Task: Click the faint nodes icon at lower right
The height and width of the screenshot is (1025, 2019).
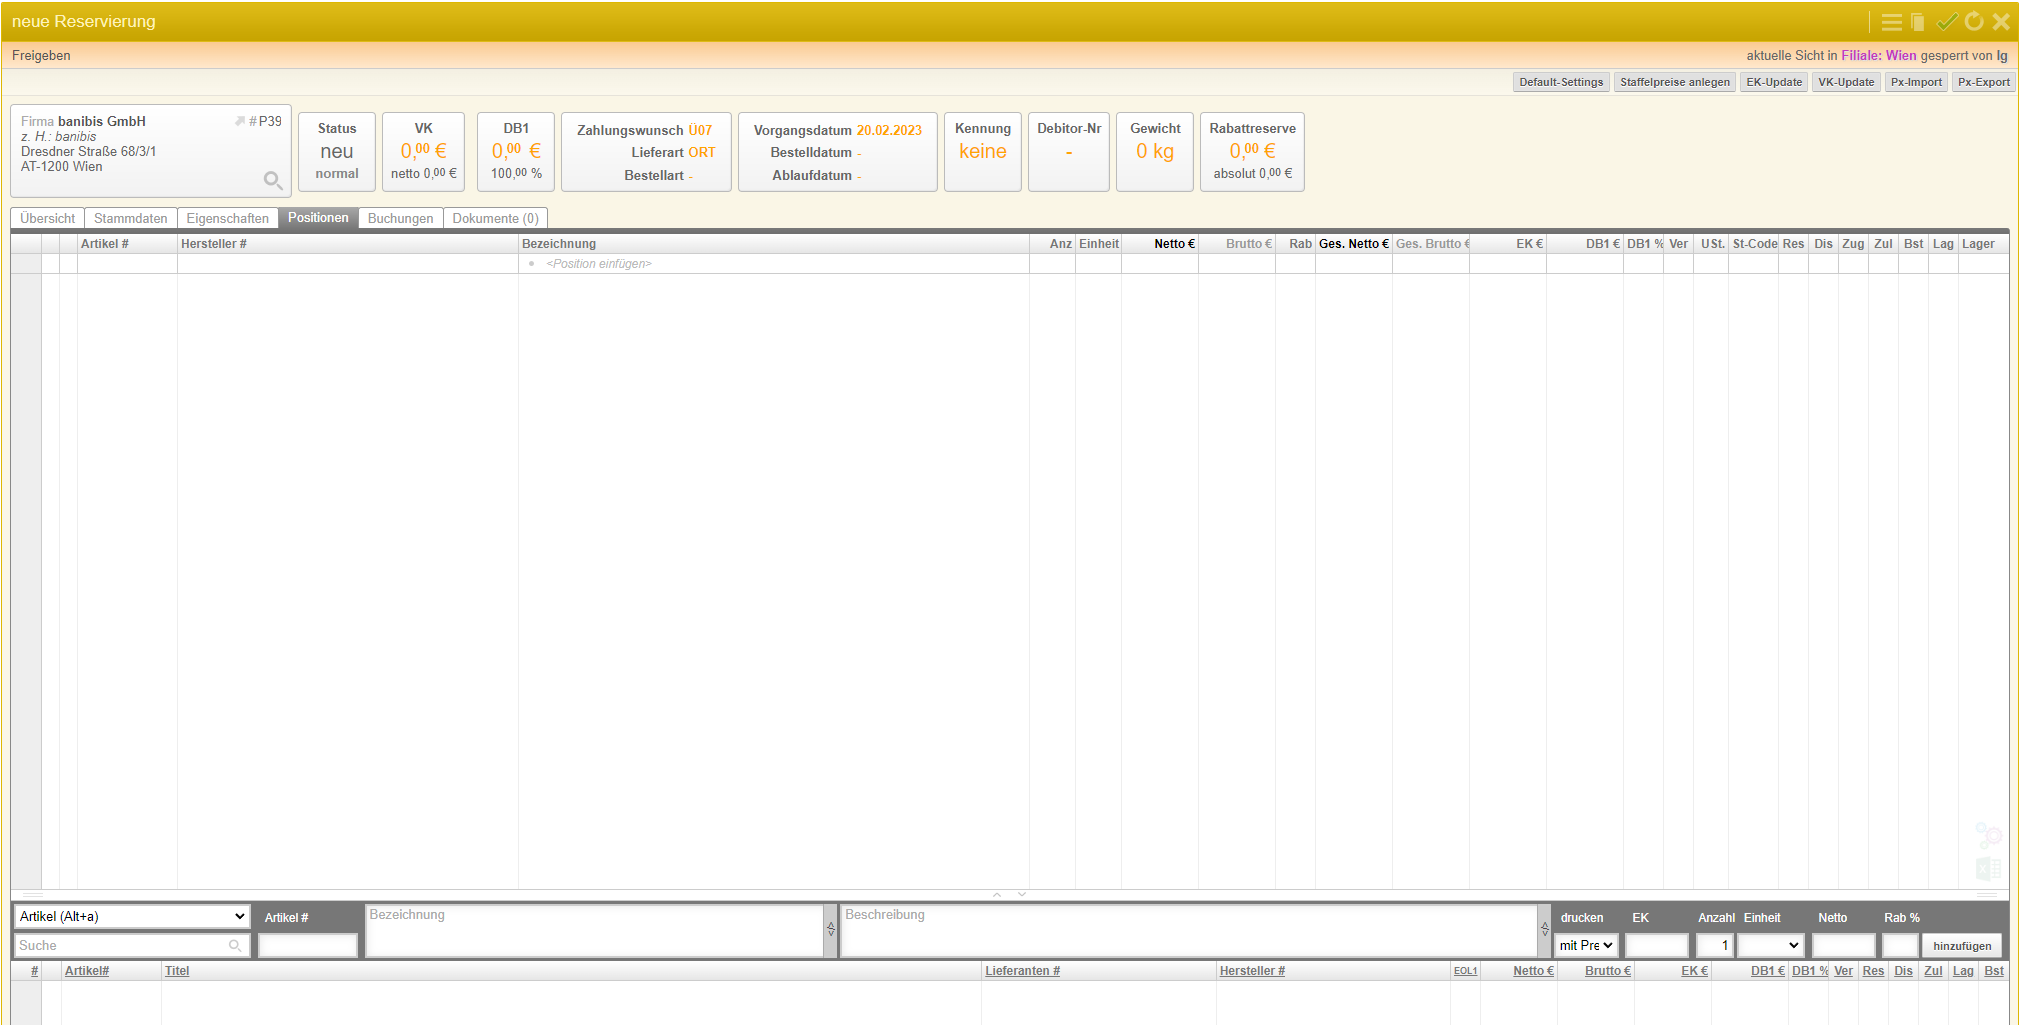Action: [x=1988, y=835]
